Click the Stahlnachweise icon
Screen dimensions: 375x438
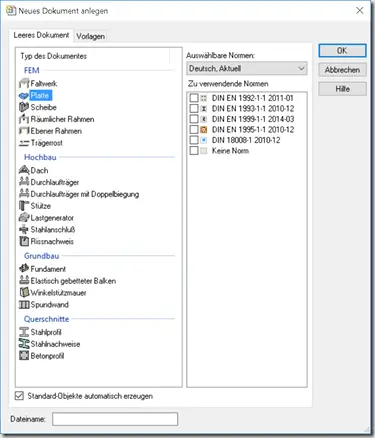pyautogui.click(x=24, y=344)
